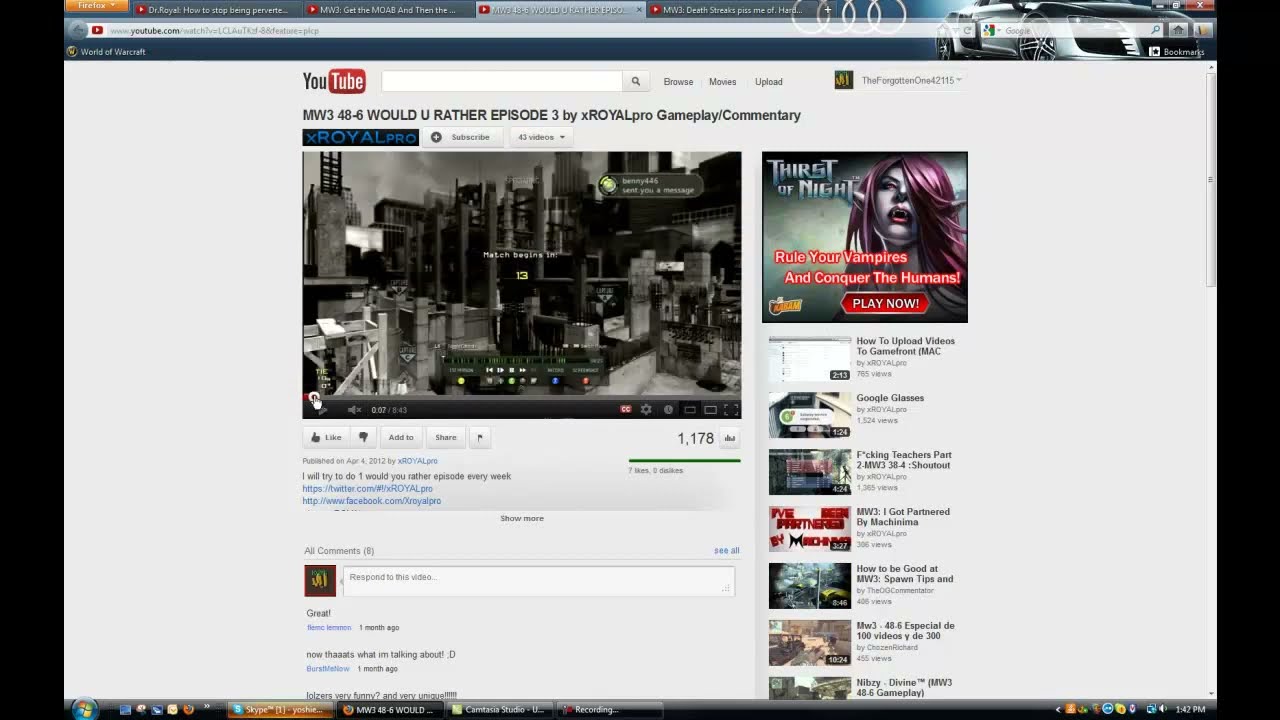Click the YouTube search magnifier button
This screenshot has height=720, width=1280.
[635, 81]
